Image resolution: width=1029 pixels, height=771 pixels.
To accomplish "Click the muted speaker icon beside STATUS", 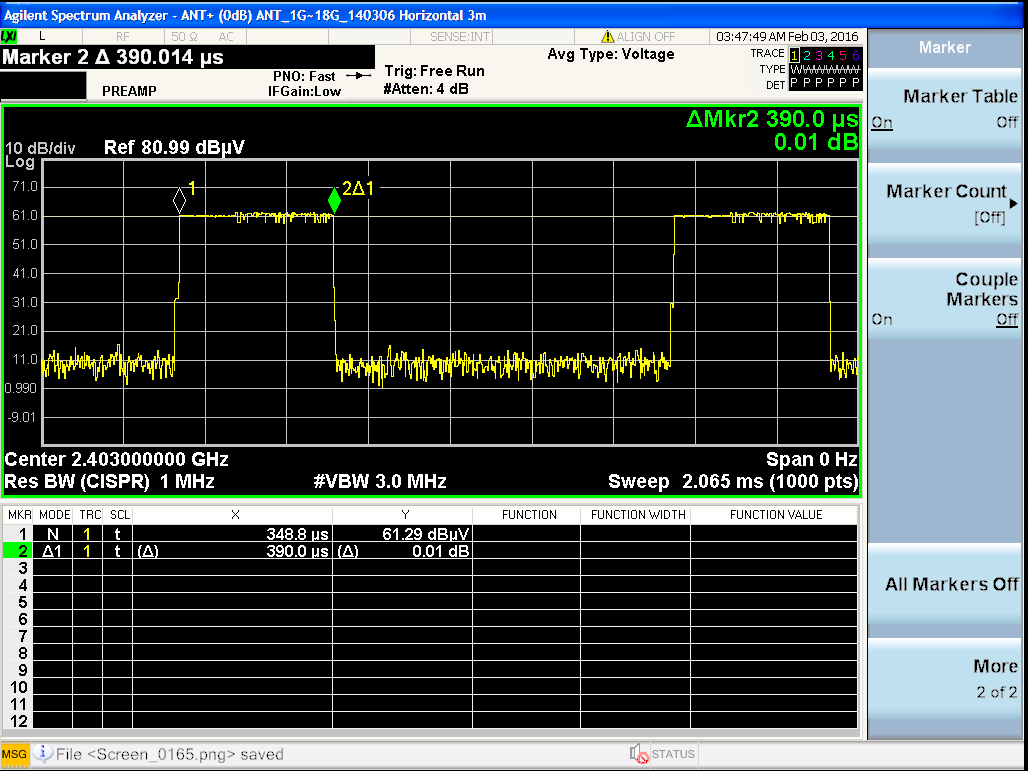I will (639, 754).
